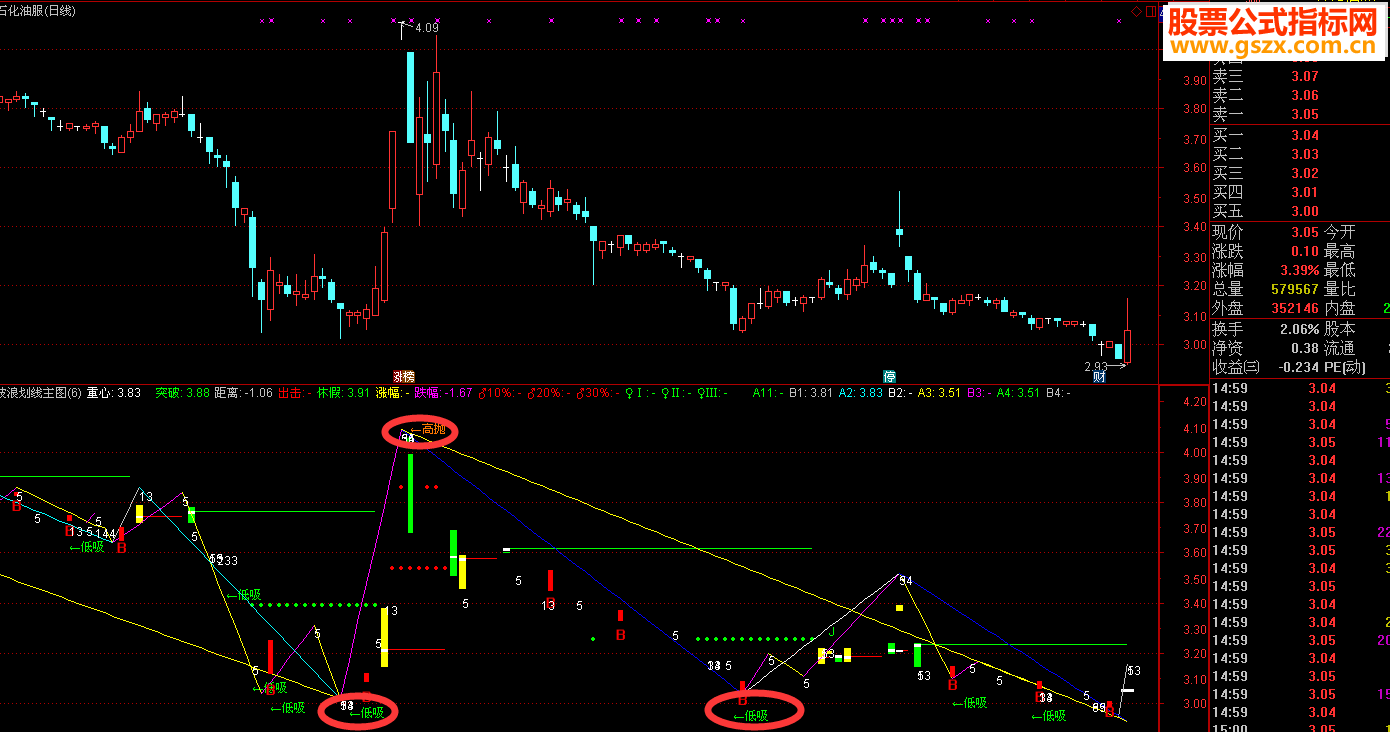The width and height of the screenshot is (1390, 732).
Task: Click the 卖三 3.07 ask row
Action: (x=1265, y=76)
